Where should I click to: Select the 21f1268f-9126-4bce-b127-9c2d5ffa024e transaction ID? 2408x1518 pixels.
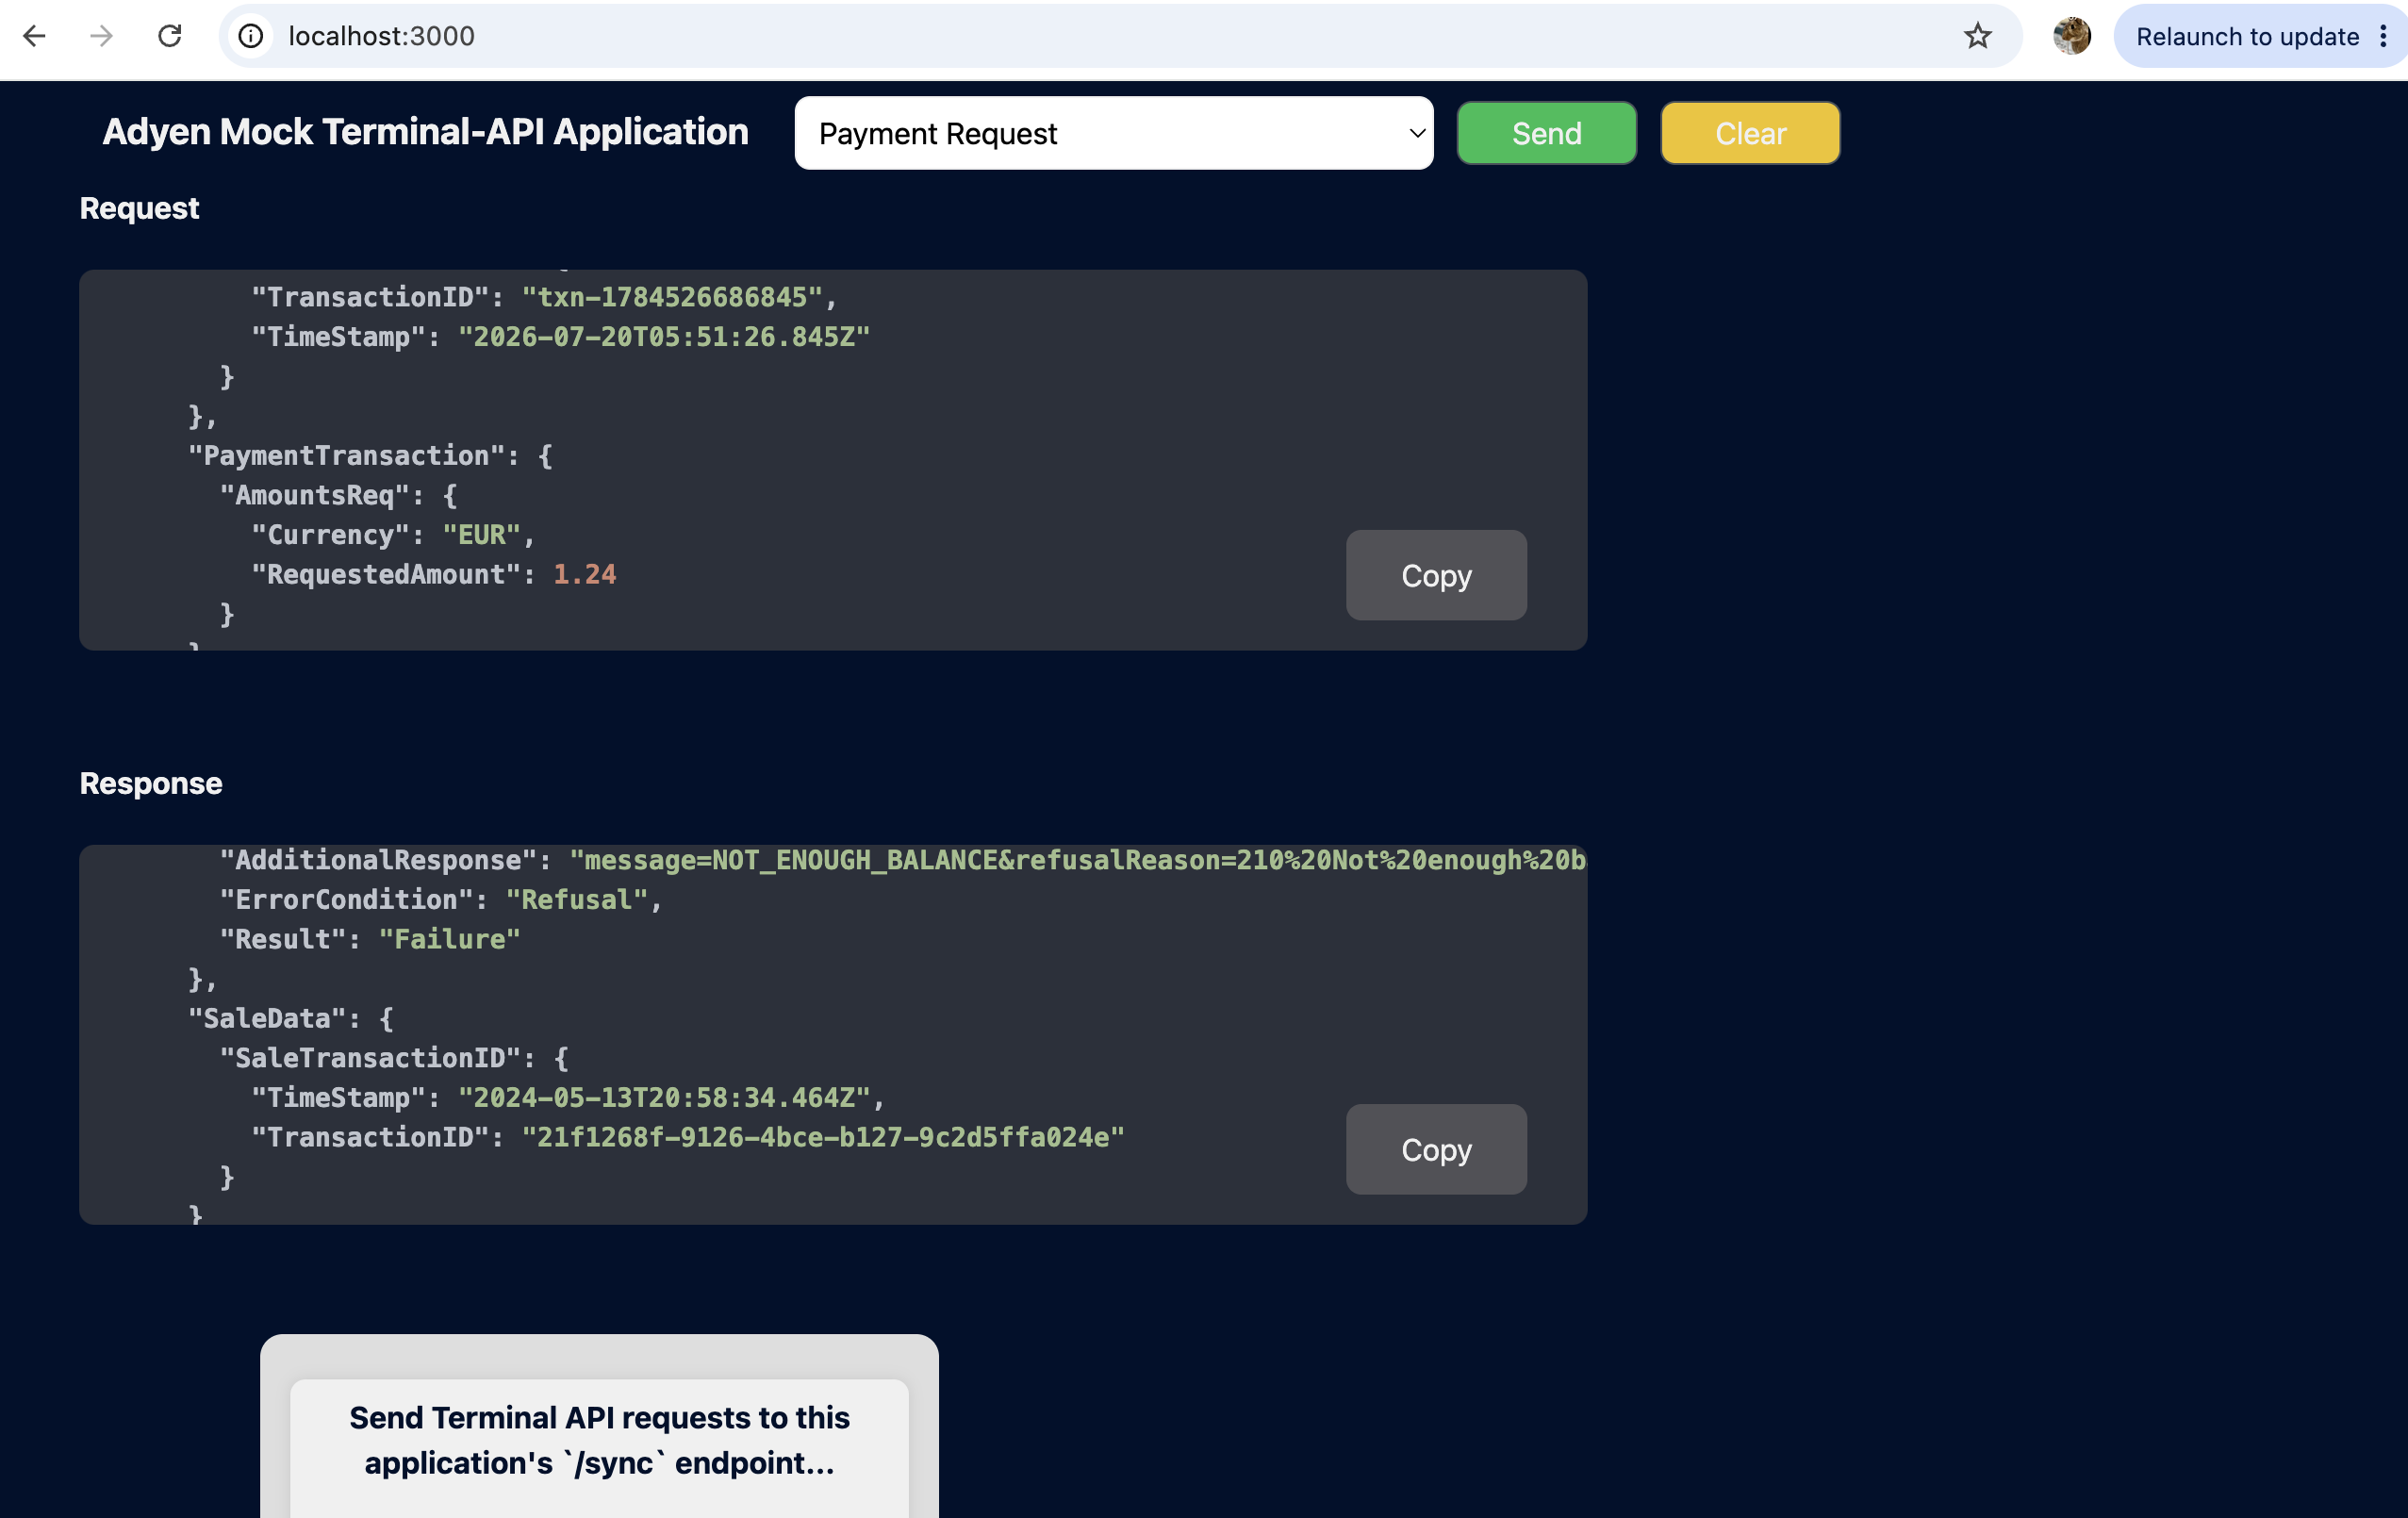click(x=823, y=1137)
